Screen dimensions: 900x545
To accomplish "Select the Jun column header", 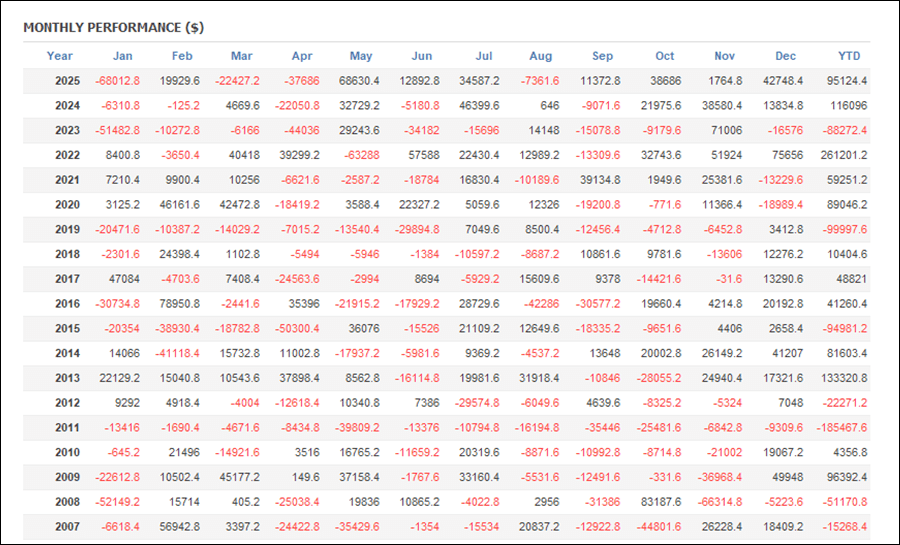I will pos(422,56).
